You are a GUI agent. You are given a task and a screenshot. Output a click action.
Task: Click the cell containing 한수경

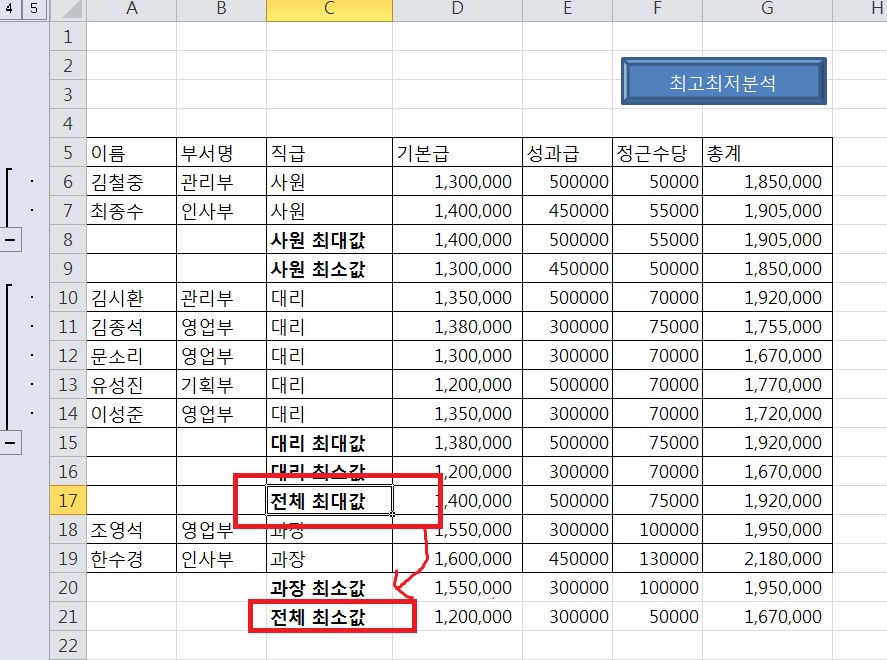131,560
